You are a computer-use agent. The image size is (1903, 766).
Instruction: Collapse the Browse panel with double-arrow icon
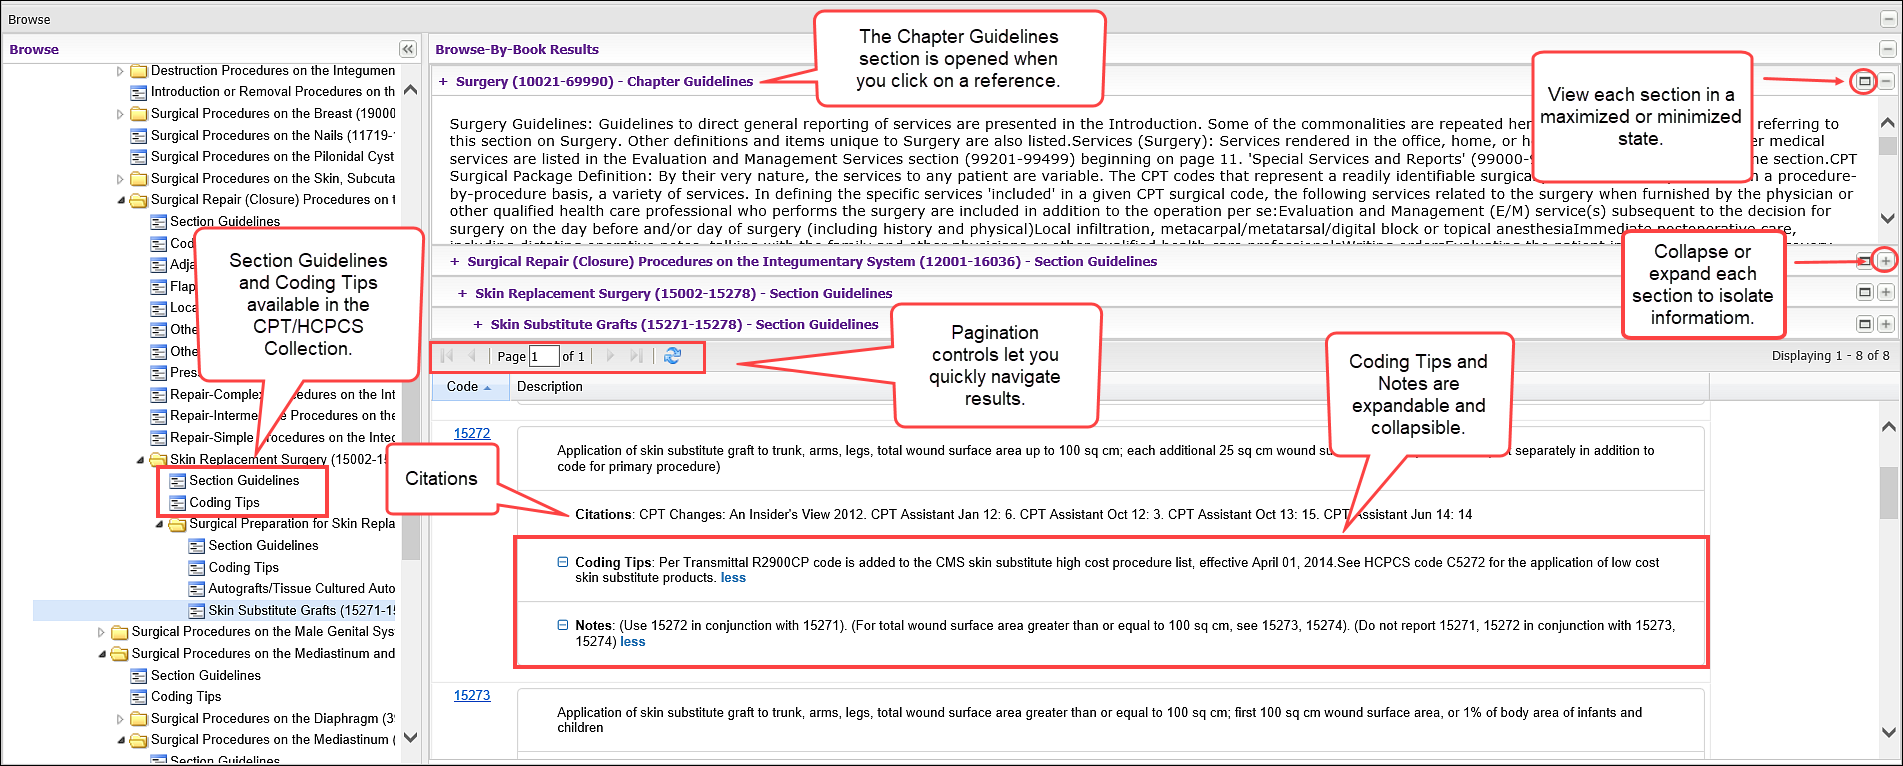click(x=407, y=49)
